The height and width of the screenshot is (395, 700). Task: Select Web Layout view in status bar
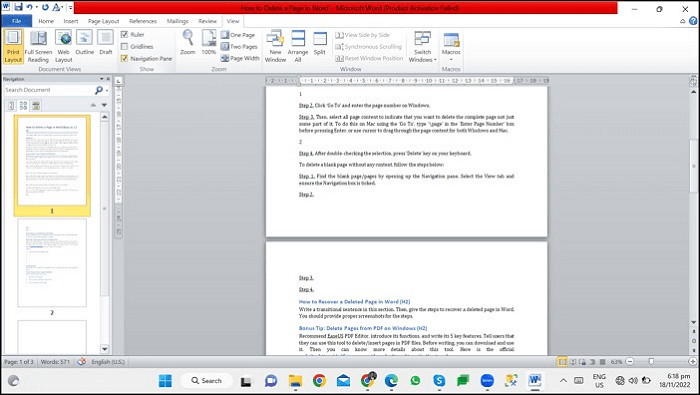click(583, 362)
